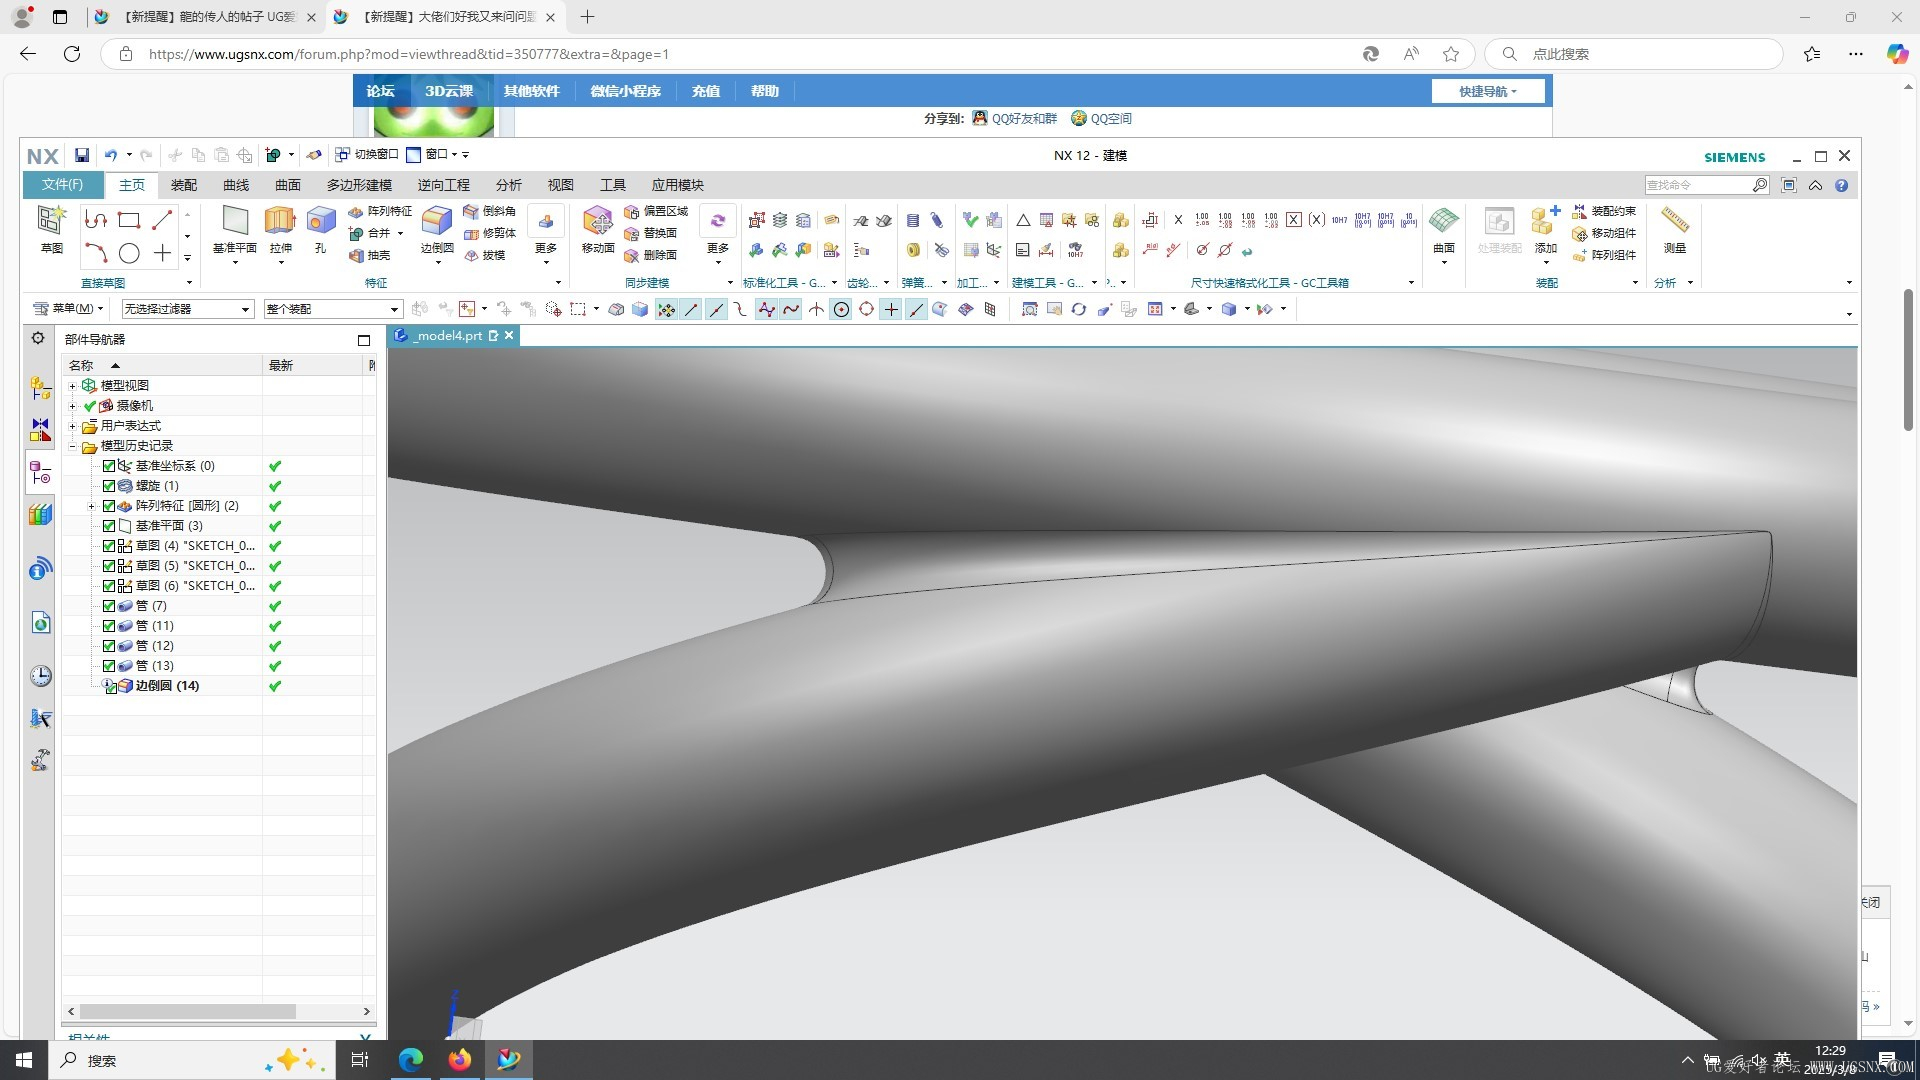
Task: Share to QQ空间
Action: pyautogui.click(x=1101, y=118)
